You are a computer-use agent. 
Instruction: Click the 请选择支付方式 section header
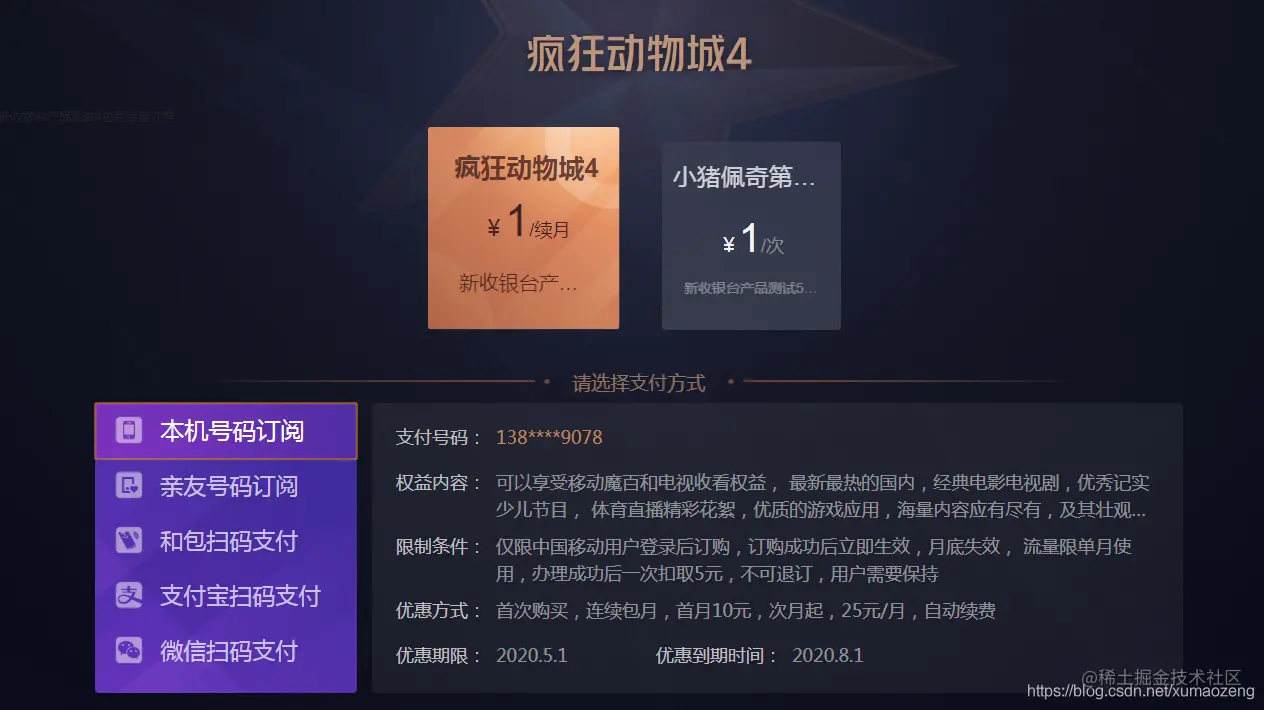click(x=638, y=383)
